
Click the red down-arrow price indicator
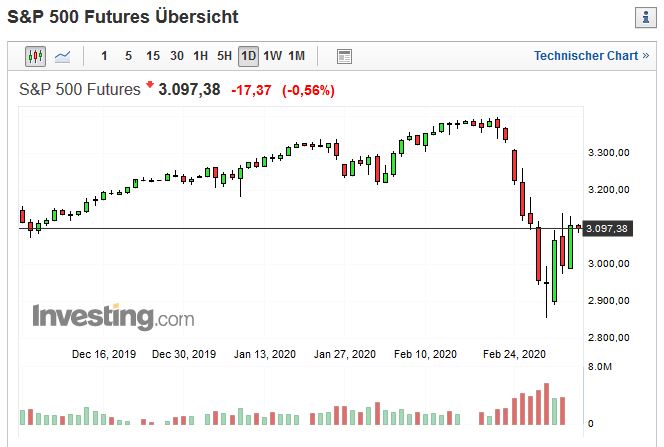pyautogui.click(x=150, y=87)
